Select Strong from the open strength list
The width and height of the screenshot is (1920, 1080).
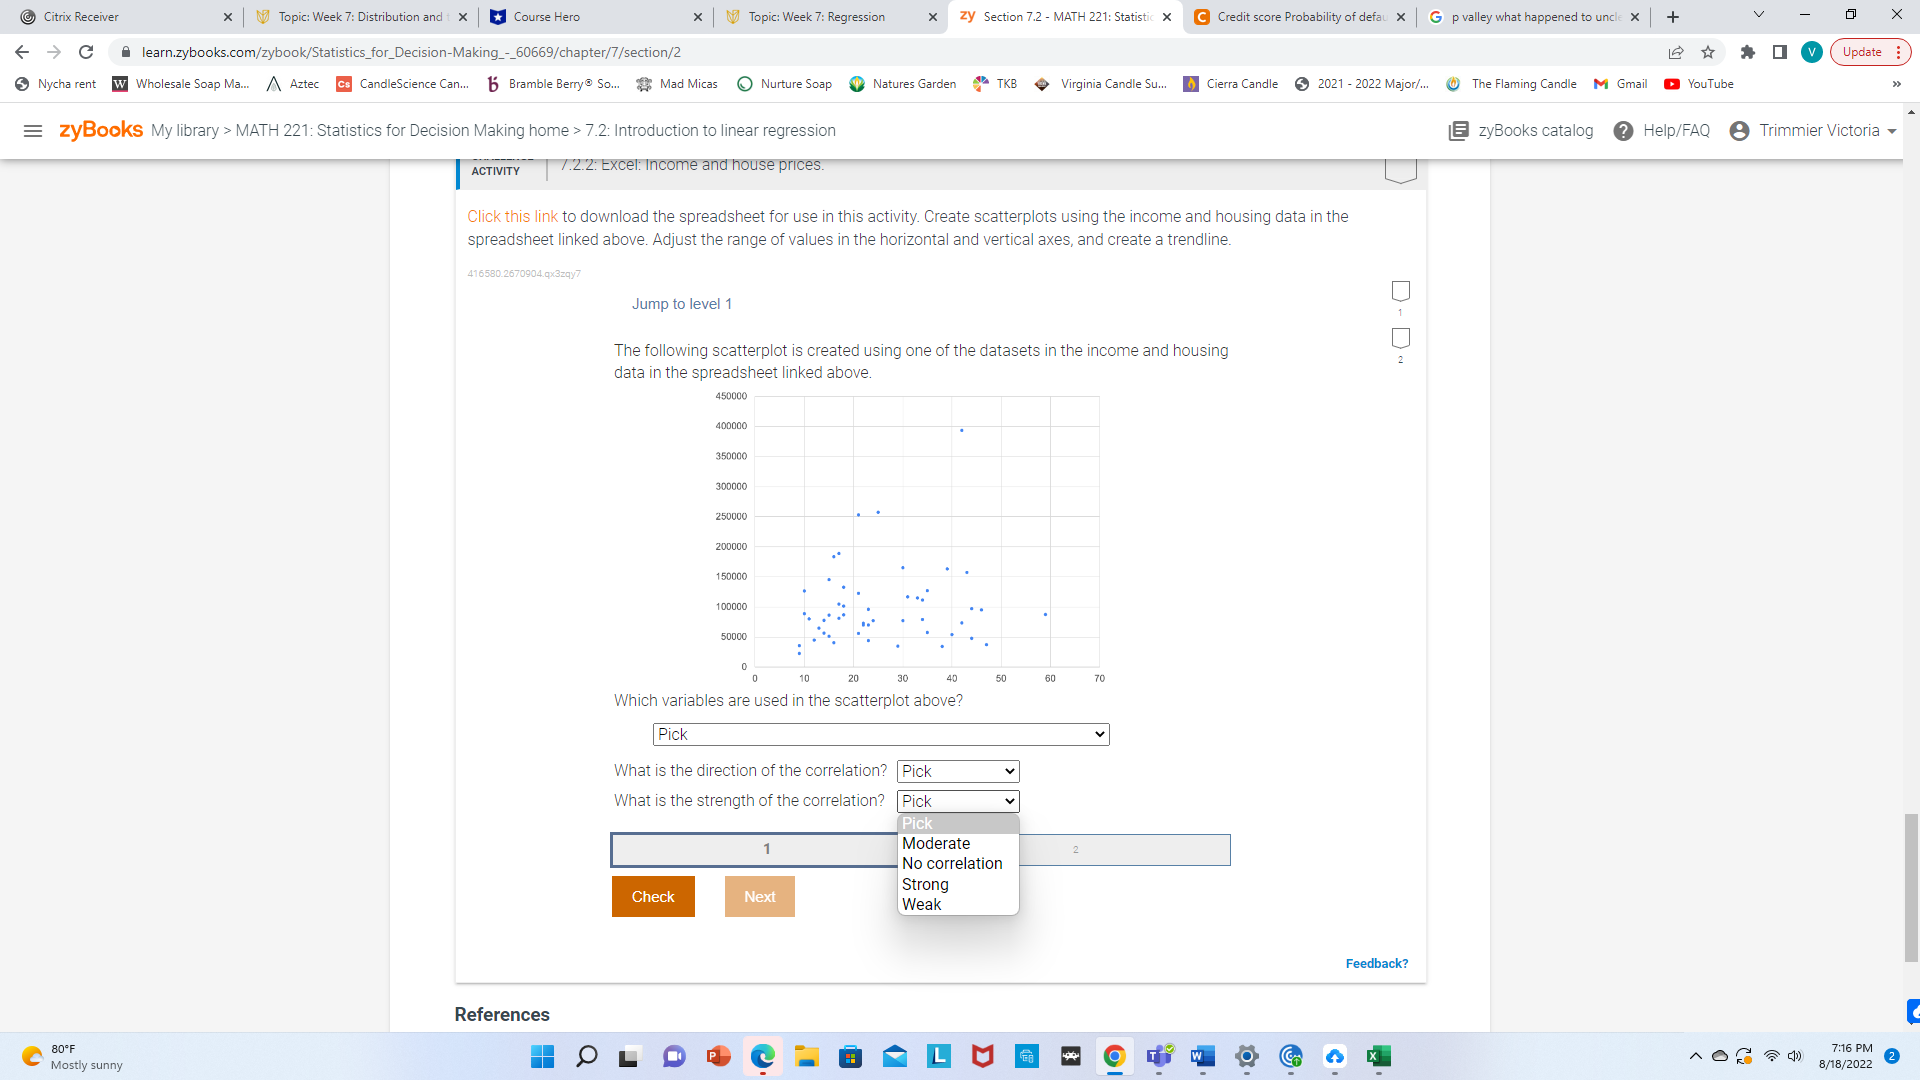coord(925,884)
